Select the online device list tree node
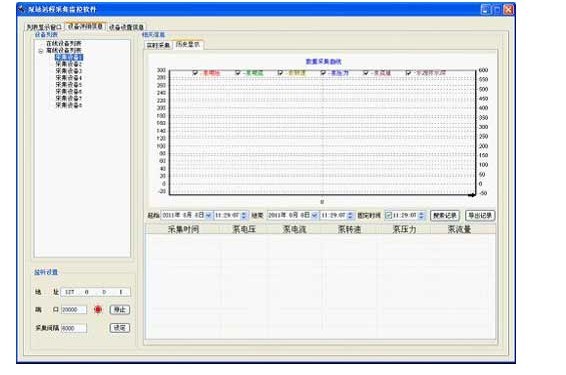 click(64, 44)
